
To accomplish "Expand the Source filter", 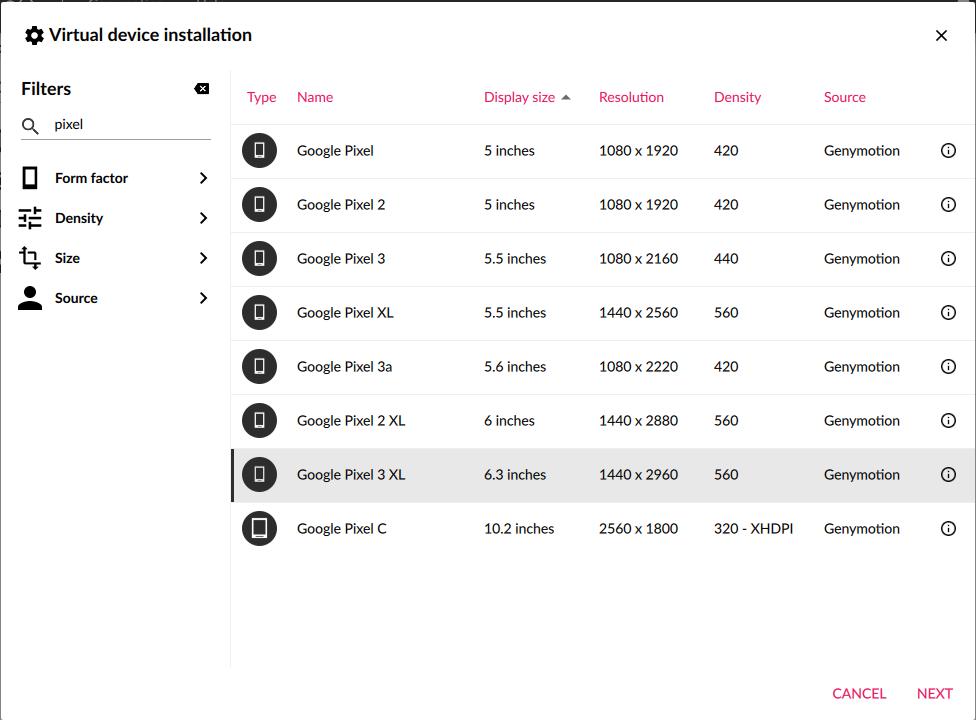I will coord(203,298).
